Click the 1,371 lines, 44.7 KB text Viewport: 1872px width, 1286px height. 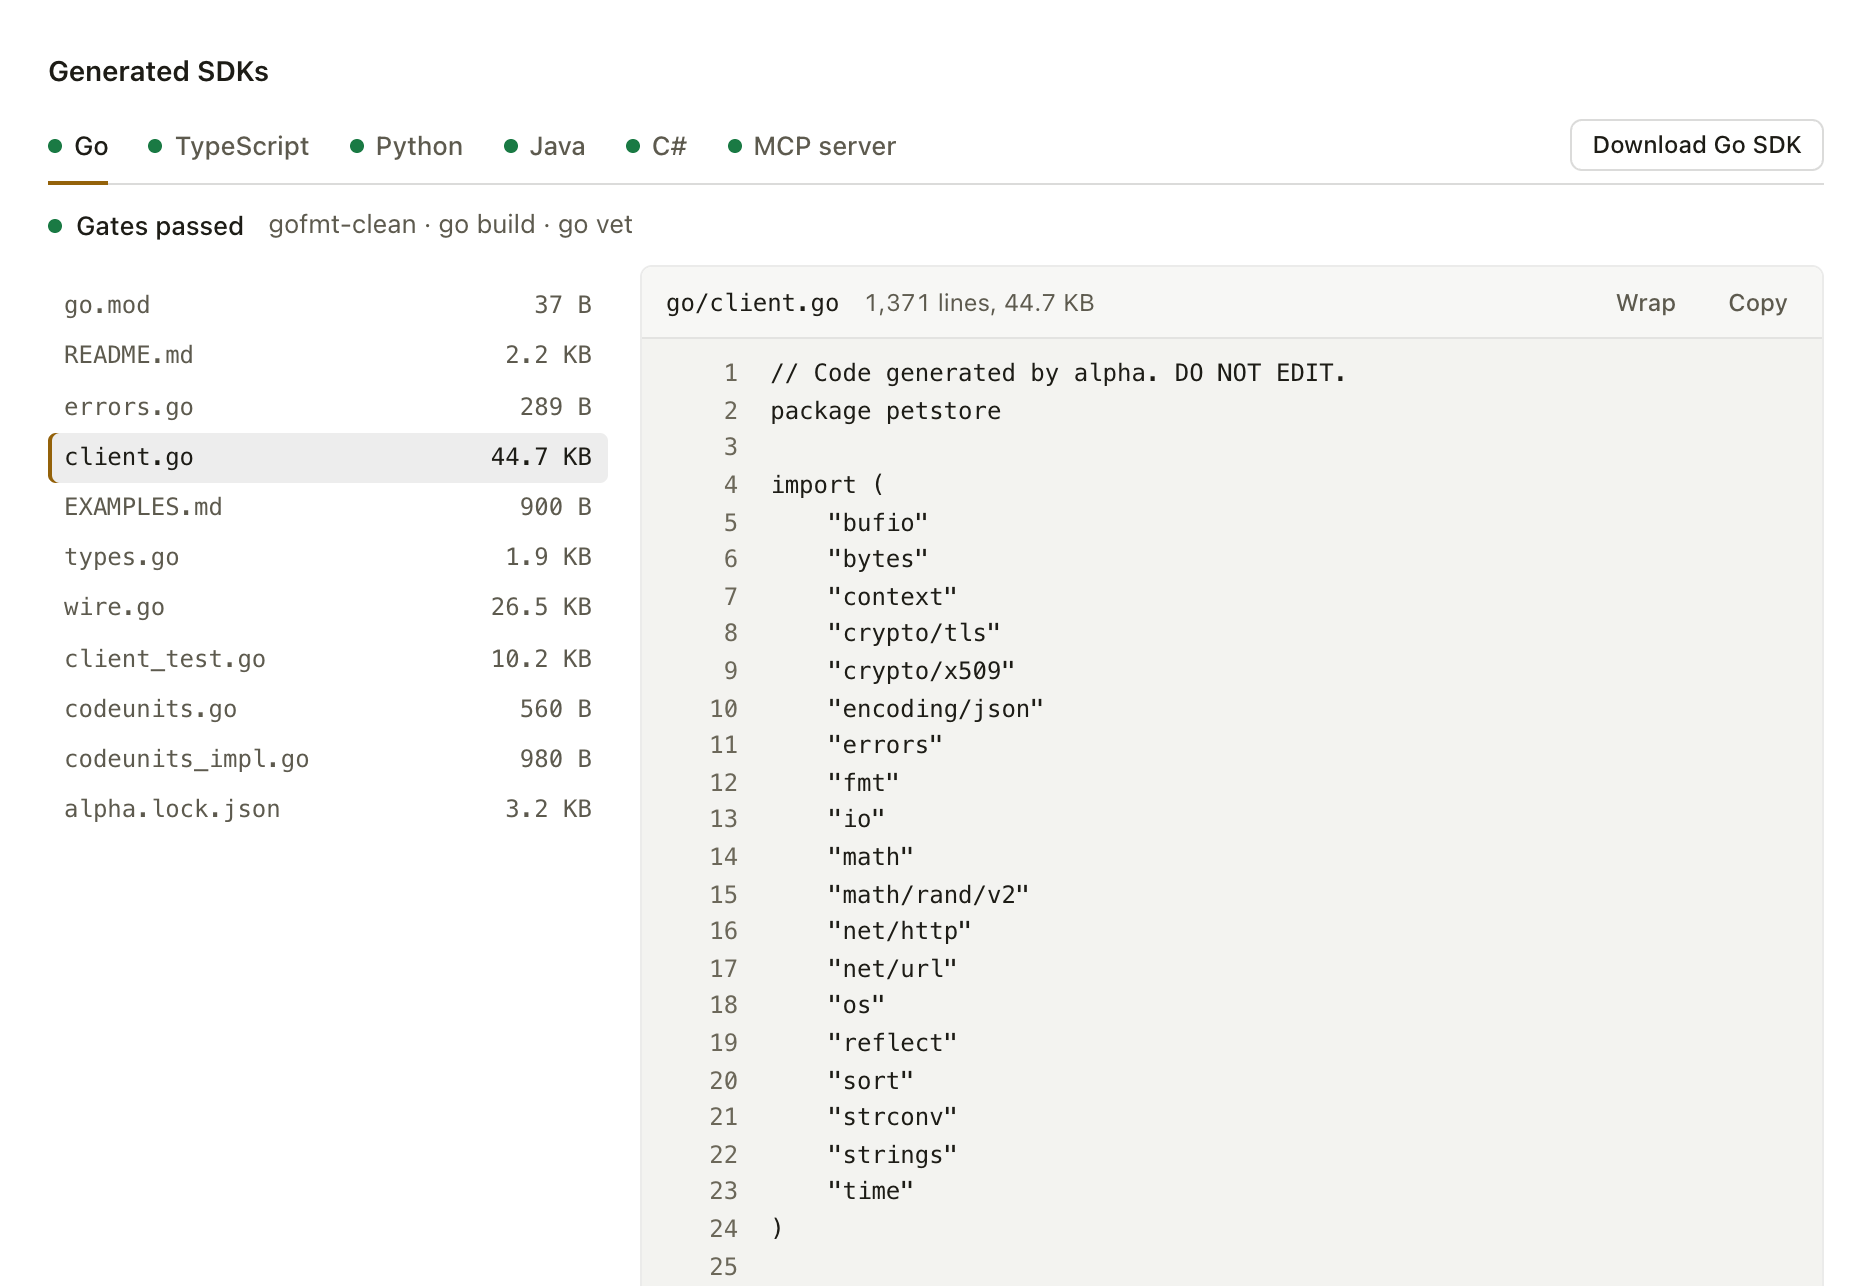(x=979, y=303)
